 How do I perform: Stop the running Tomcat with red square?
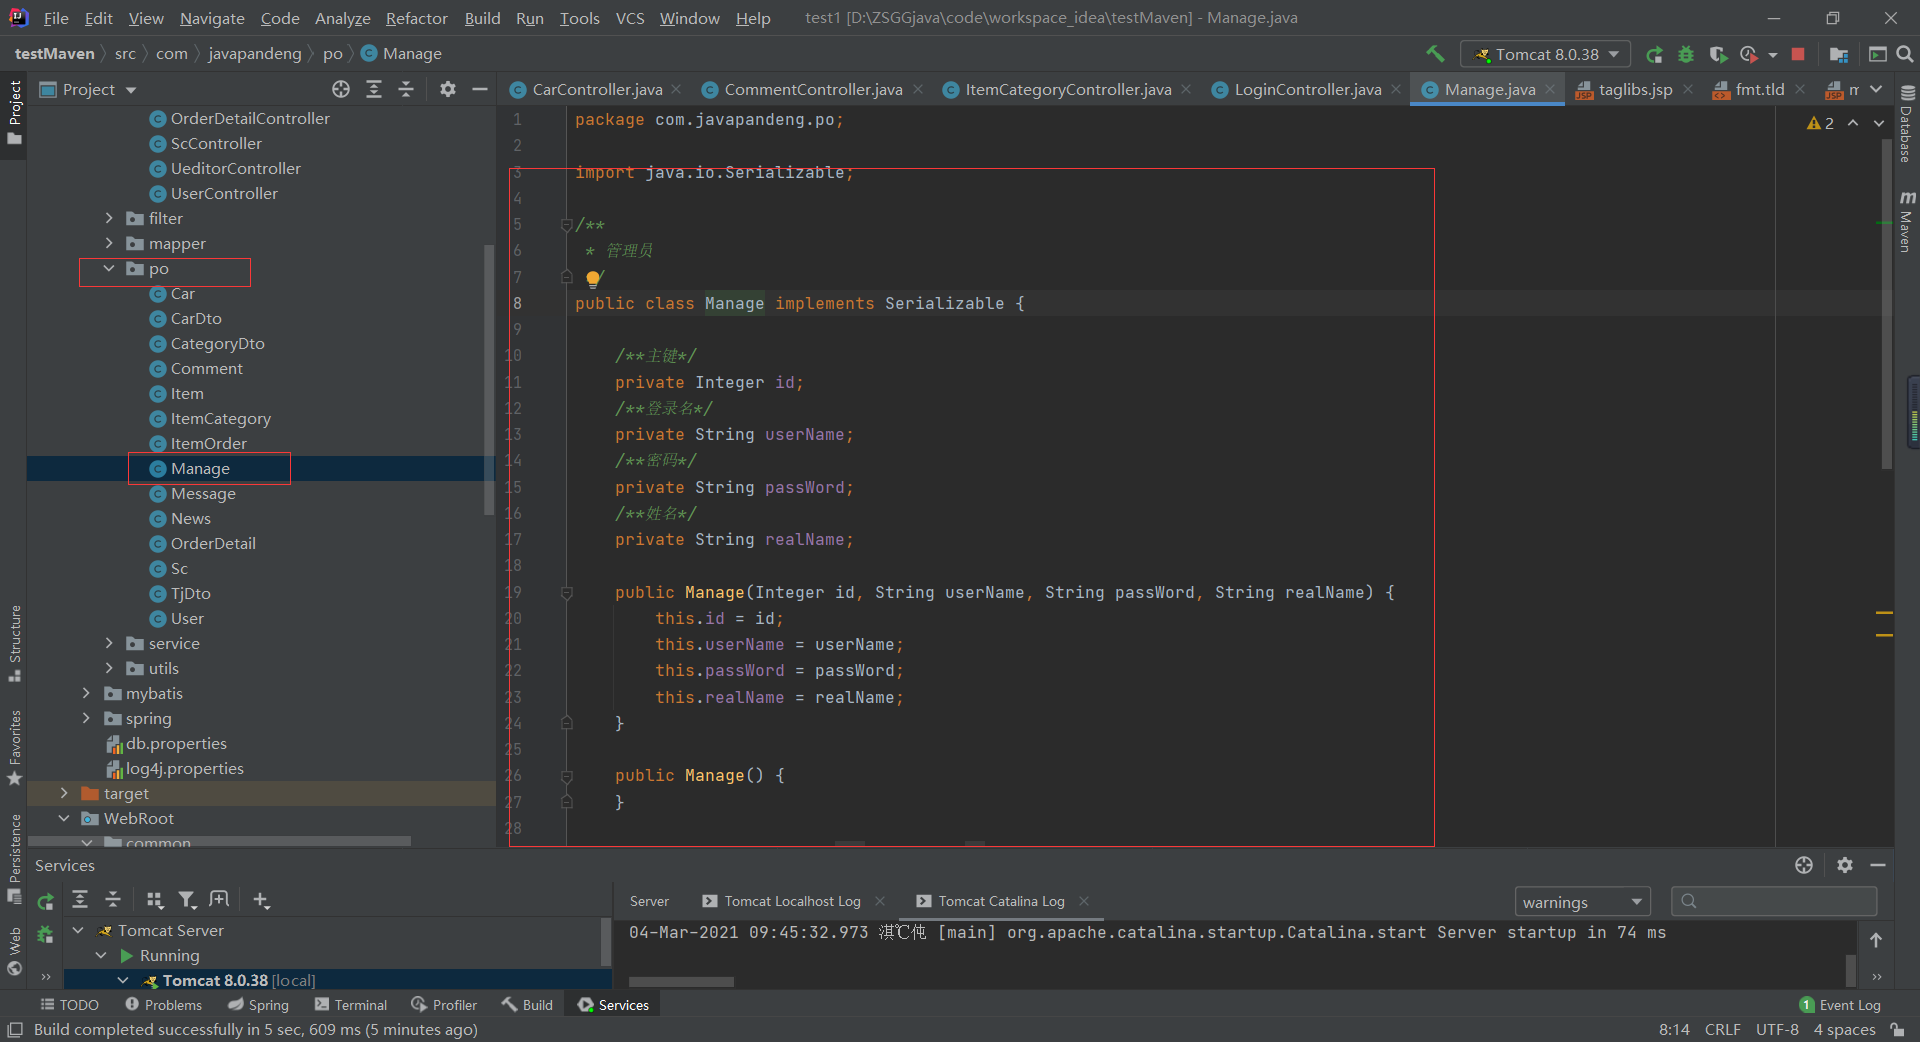pos(1798,54)
